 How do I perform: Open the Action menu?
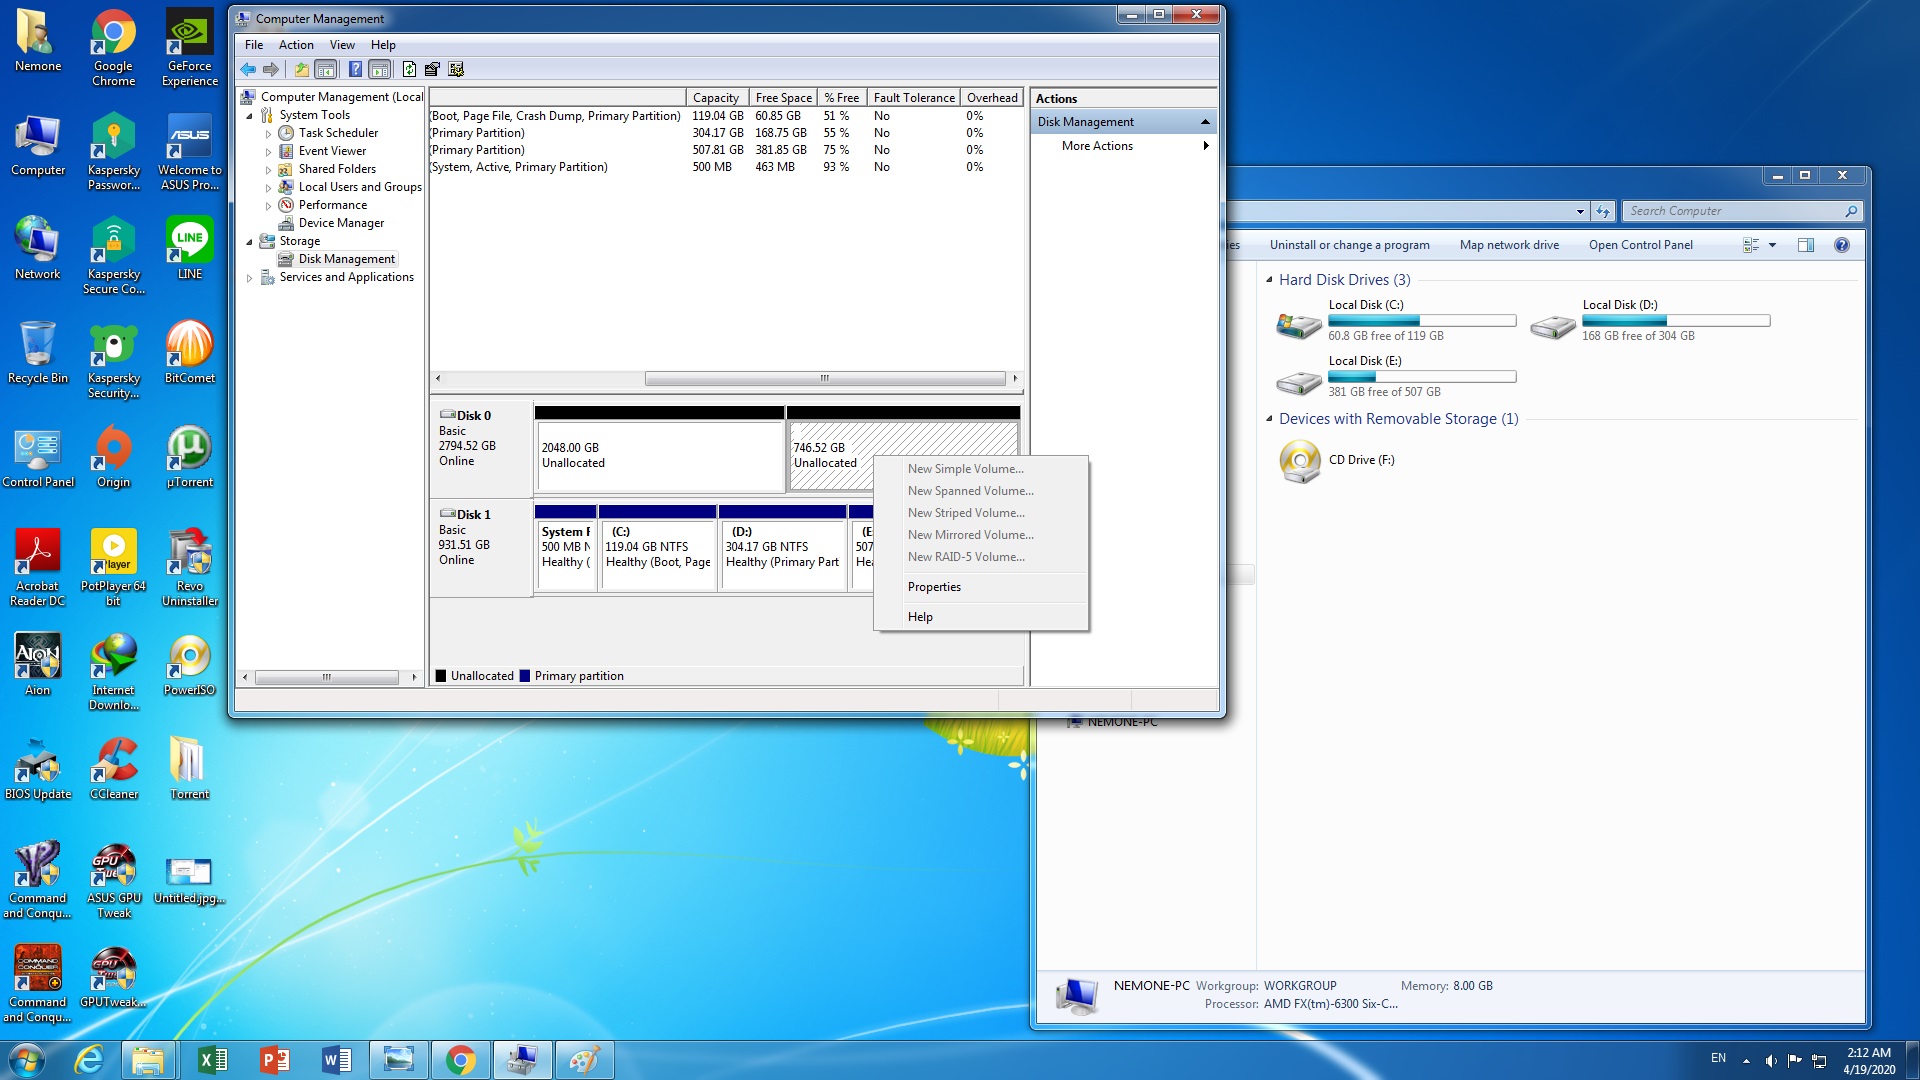click(x=296, y=45)
